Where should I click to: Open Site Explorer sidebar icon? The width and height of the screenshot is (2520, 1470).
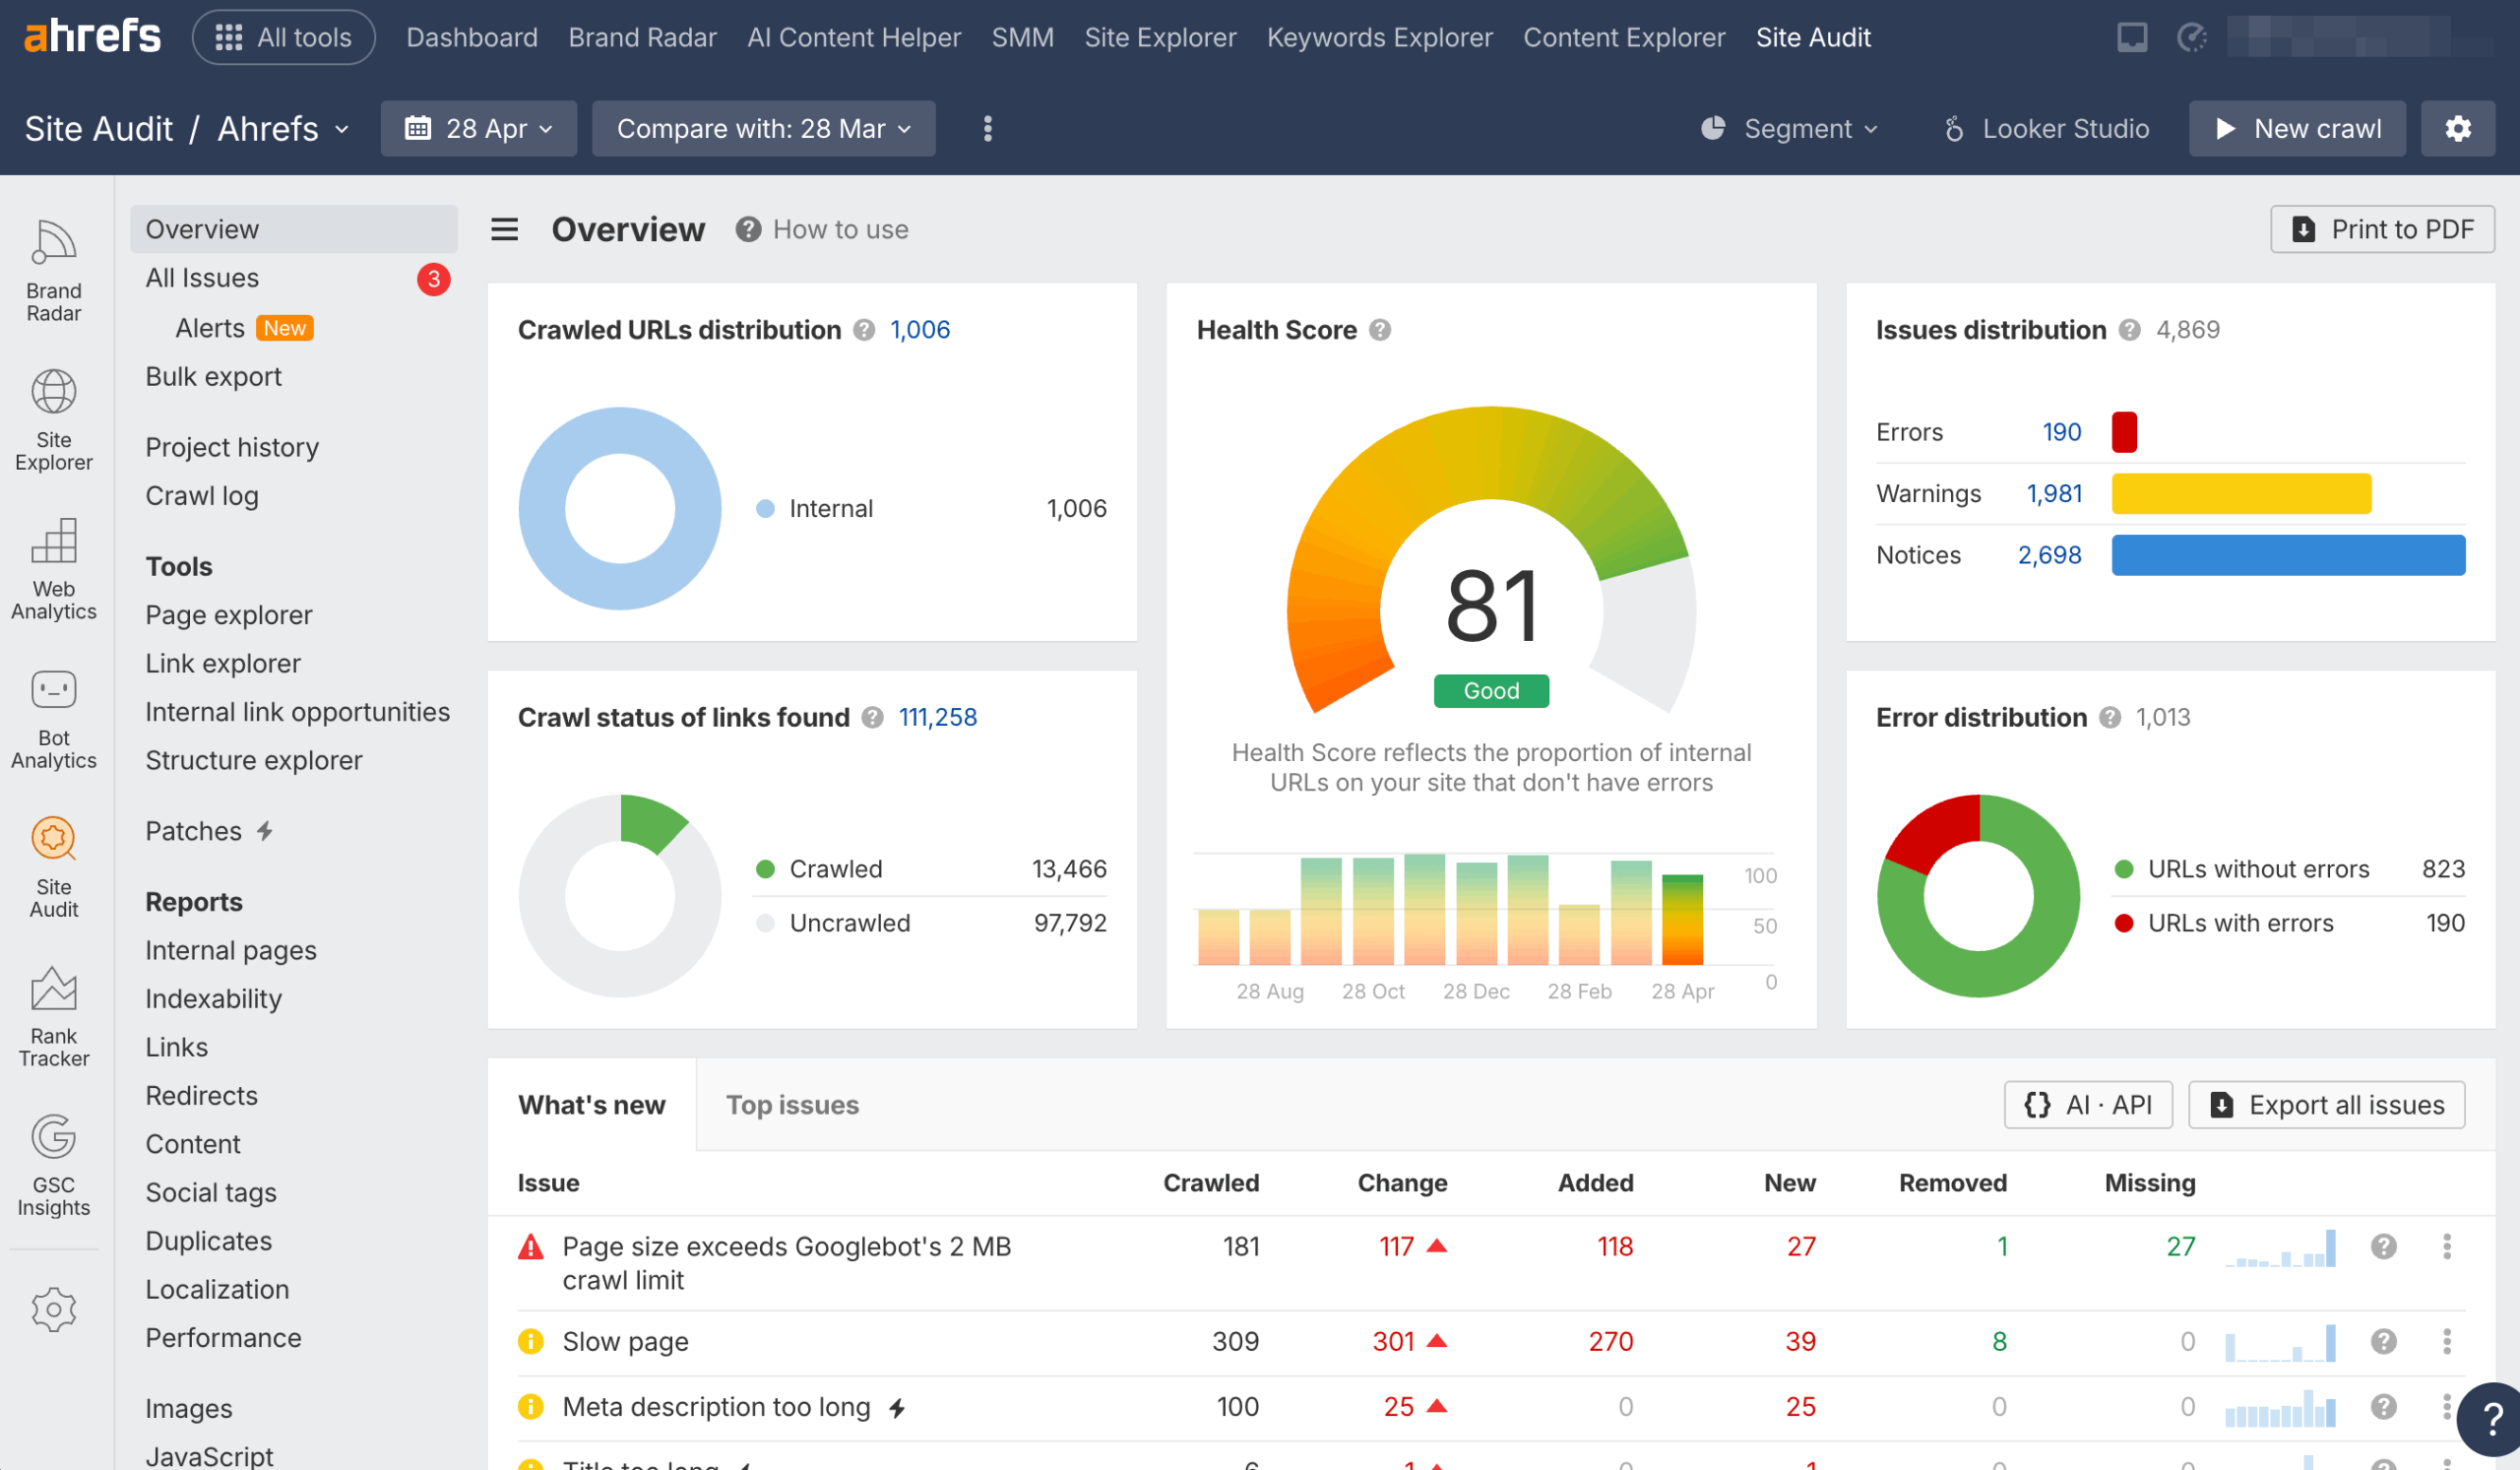pyautogui.click(x=54, y=420)
